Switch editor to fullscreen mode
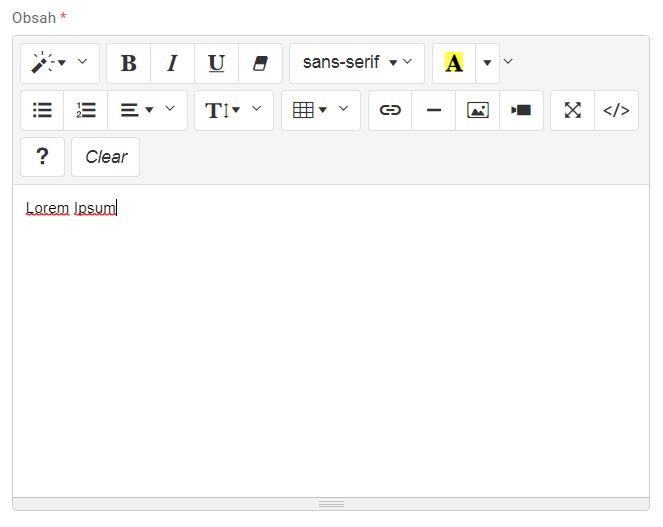 coord(572,110)
